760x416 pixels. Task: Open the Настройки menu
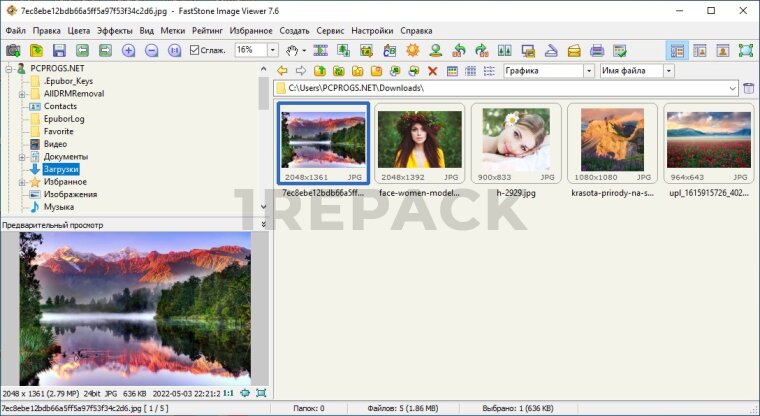[371, 30]
